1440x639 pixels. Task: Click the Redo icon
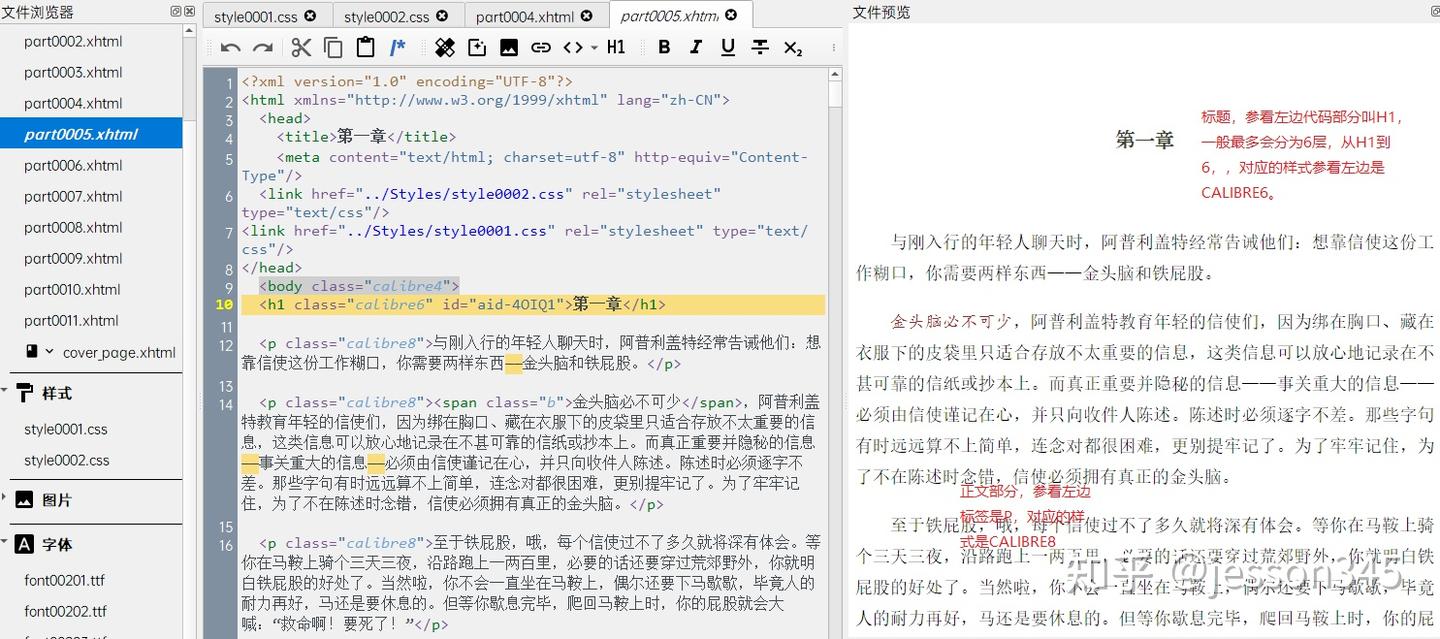tap(262, 47)
